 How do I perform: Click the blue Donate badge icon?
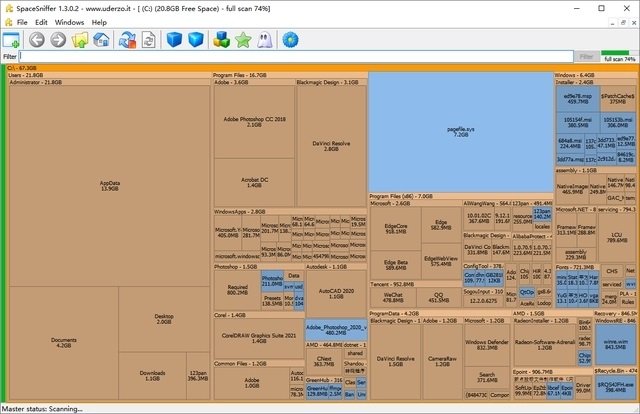point(291,40)
